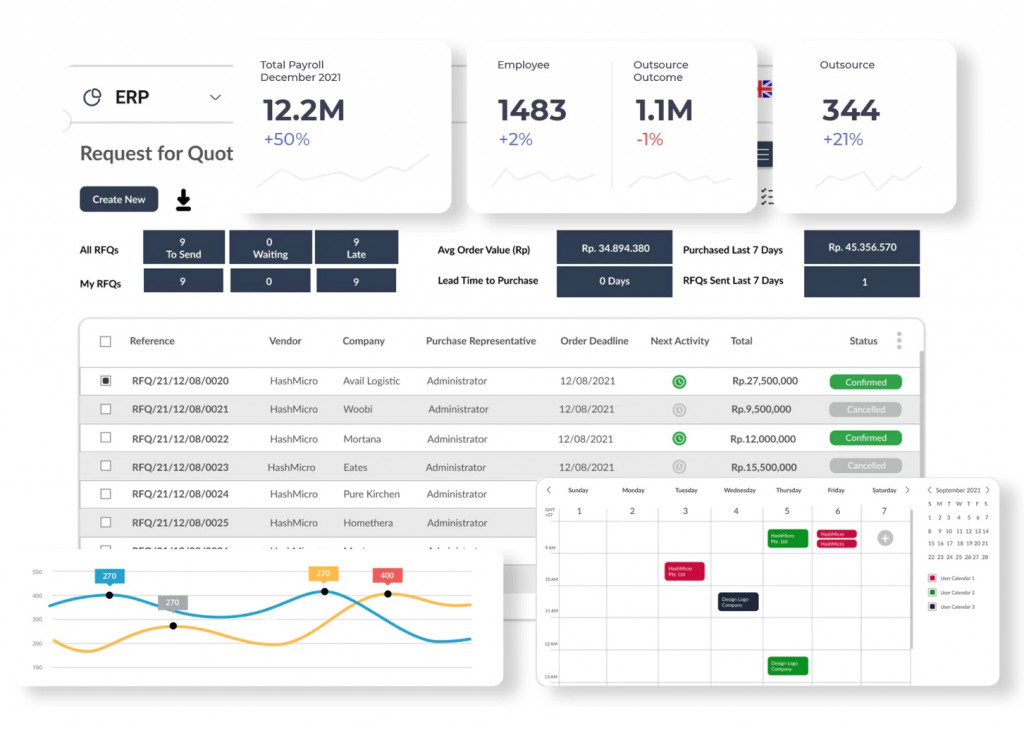Screen dimensions: 1024x730
Task: Go to next week using right chevron
Action: pos(907,490)
